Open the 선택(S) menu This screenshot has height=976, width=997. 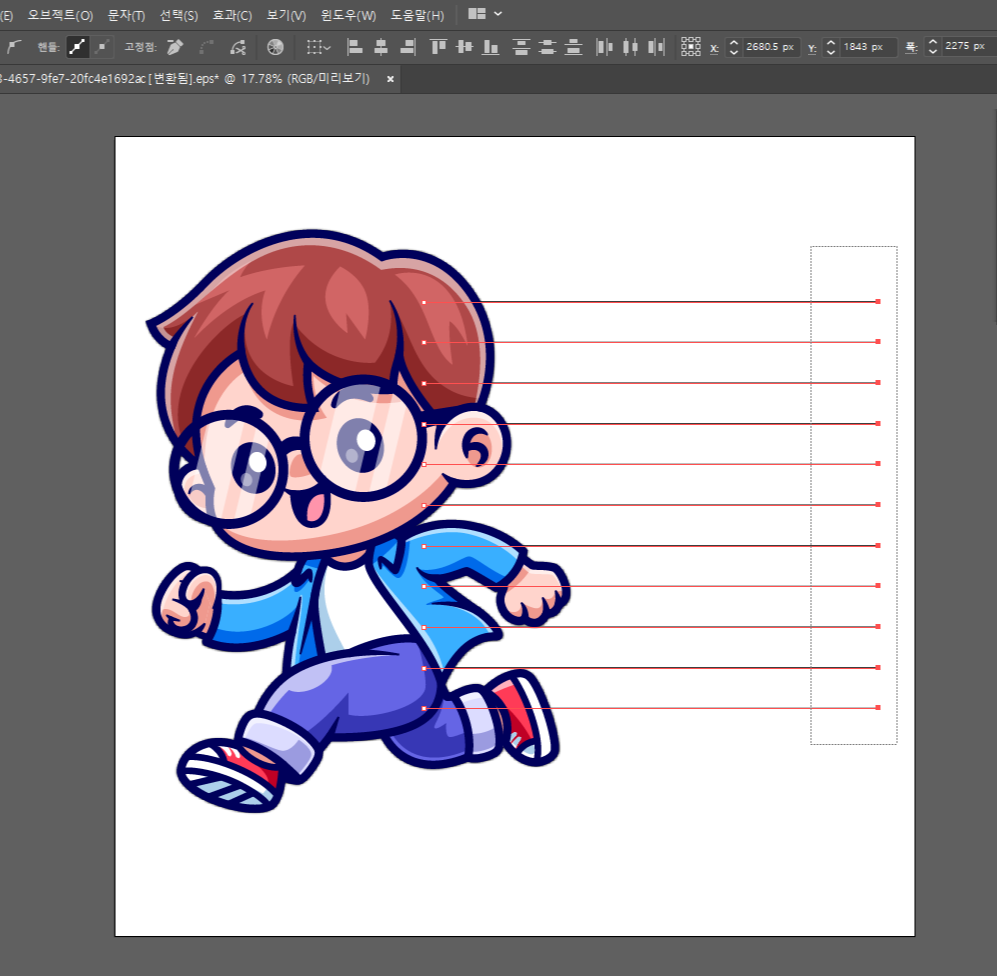179,15
